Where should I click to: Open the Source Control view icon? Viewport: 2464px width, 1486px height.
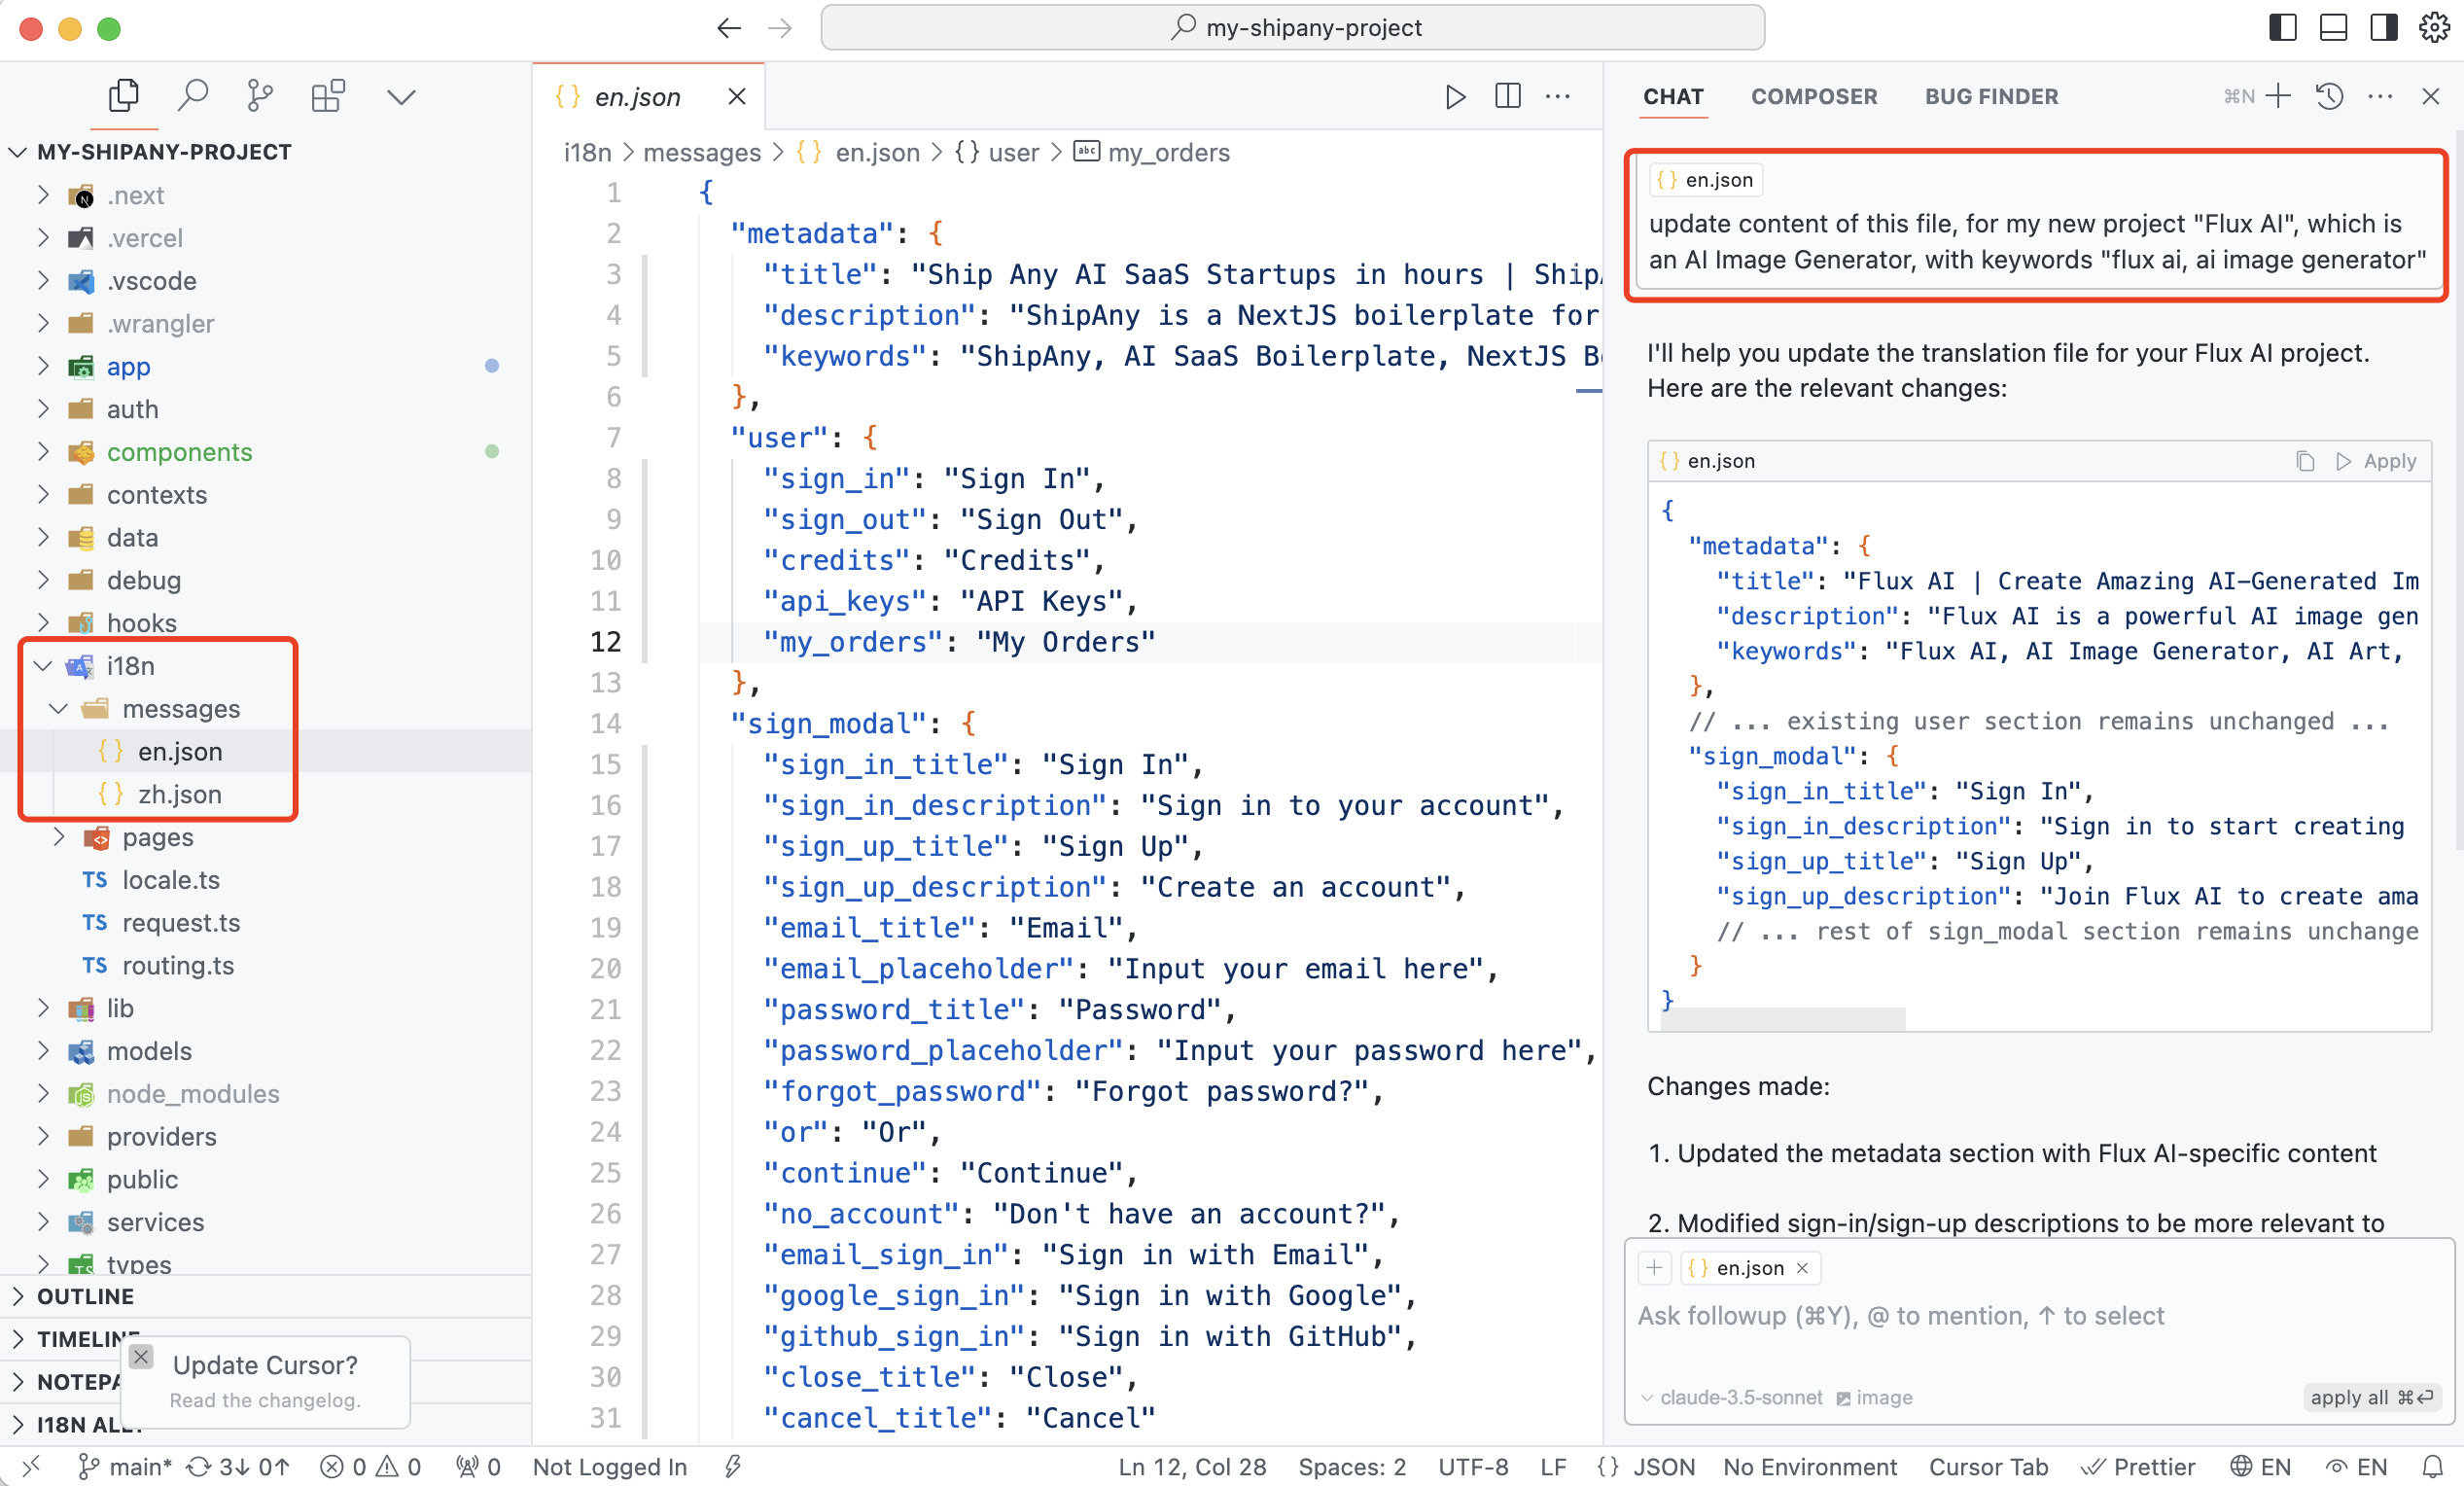(x=260, y=96)
